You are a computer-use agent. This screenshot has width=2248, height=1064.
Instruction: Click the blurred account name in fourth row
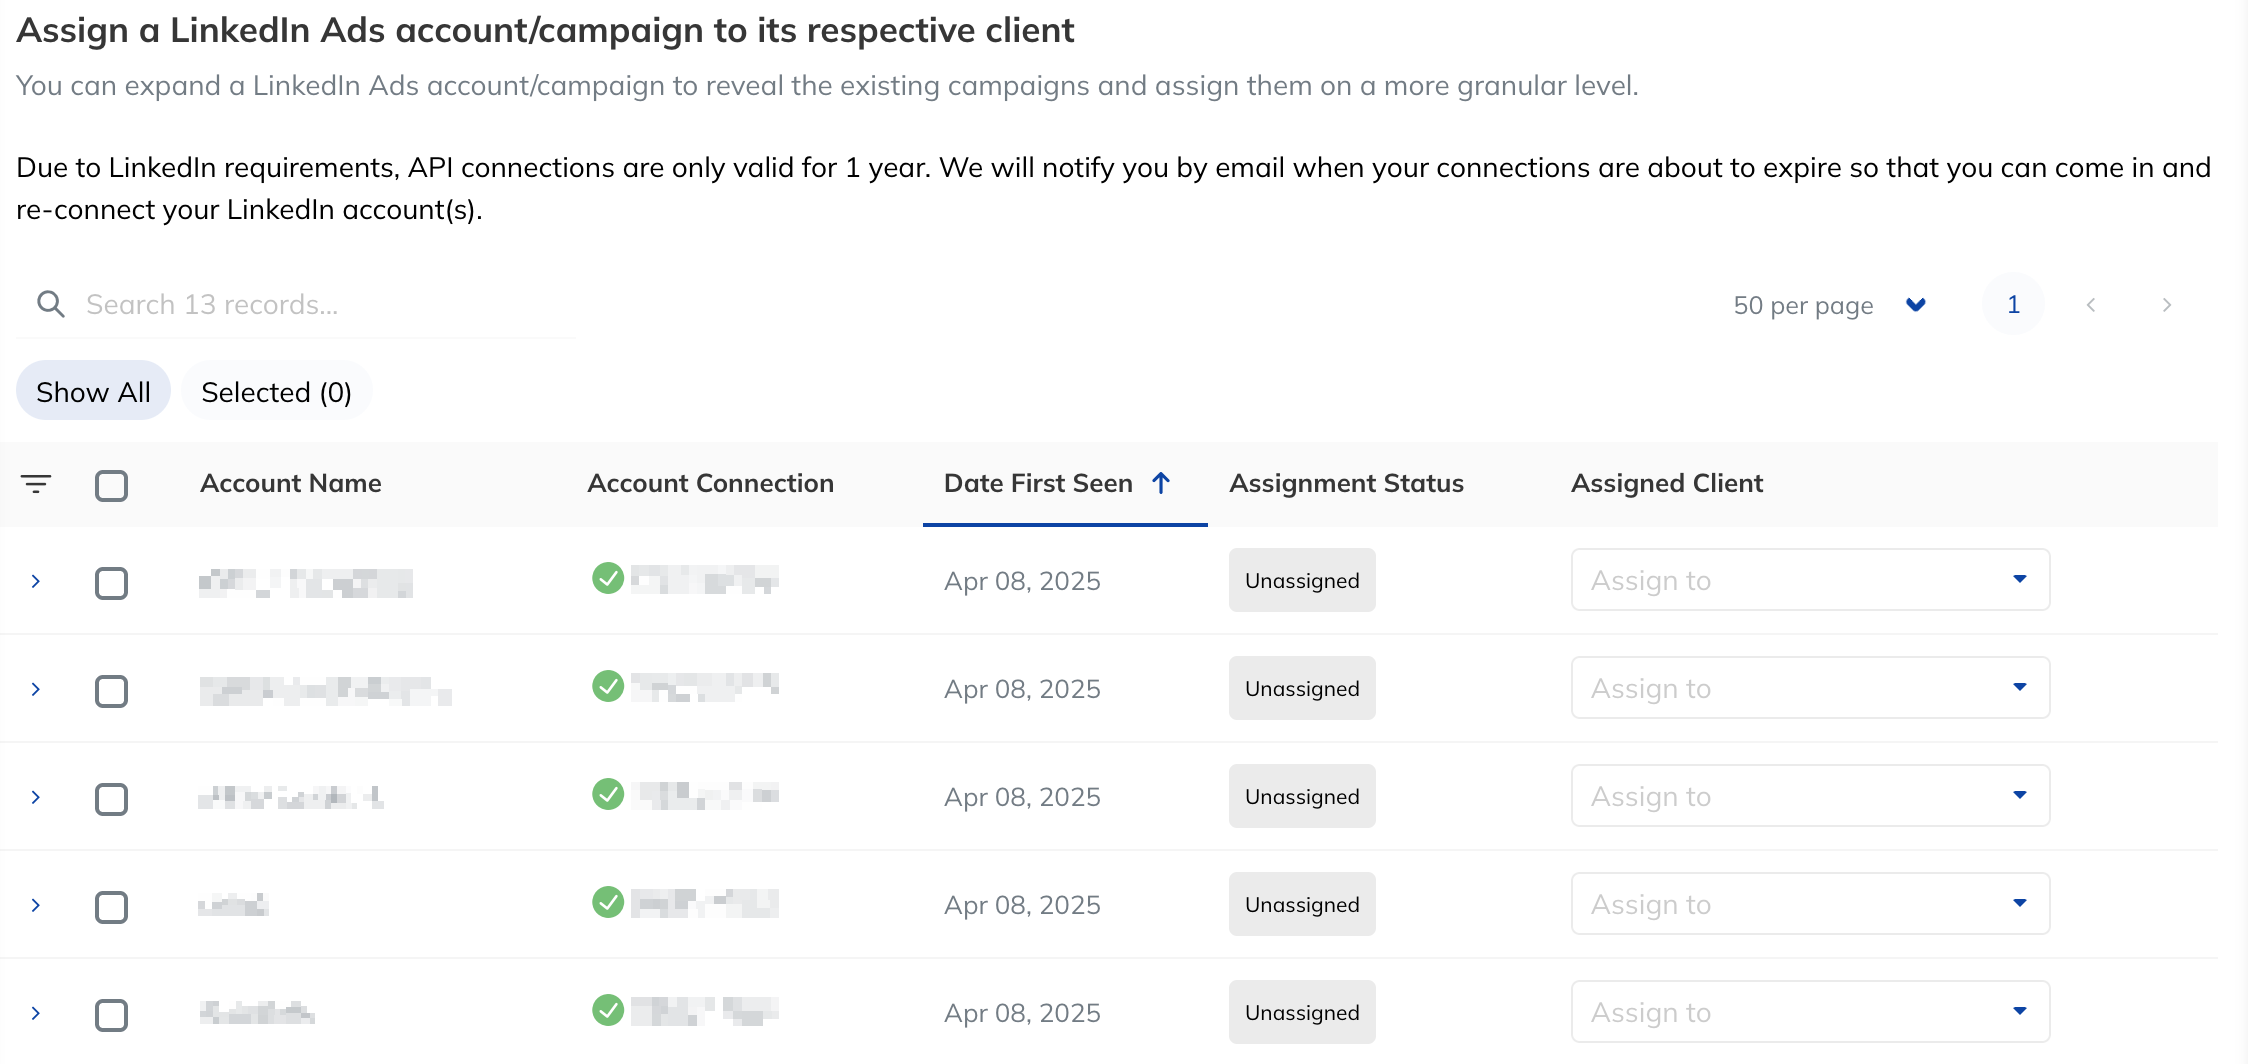coord(233,905)
